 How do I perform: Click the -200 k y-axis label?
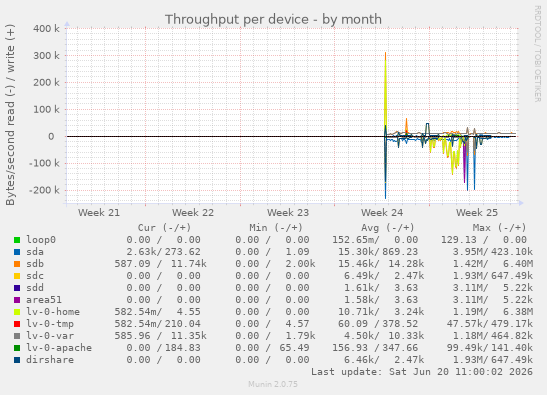(44, 190)
